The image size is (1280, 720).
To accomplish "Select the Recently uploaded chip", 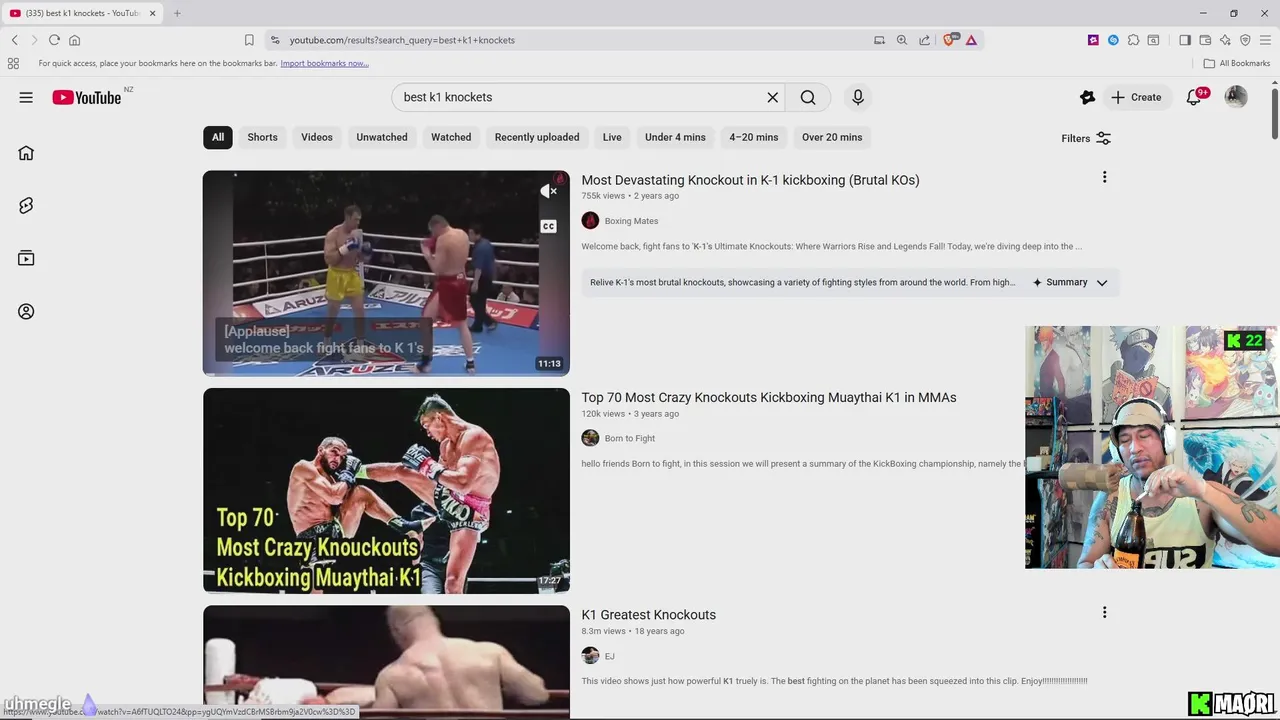I will (537, 137).
